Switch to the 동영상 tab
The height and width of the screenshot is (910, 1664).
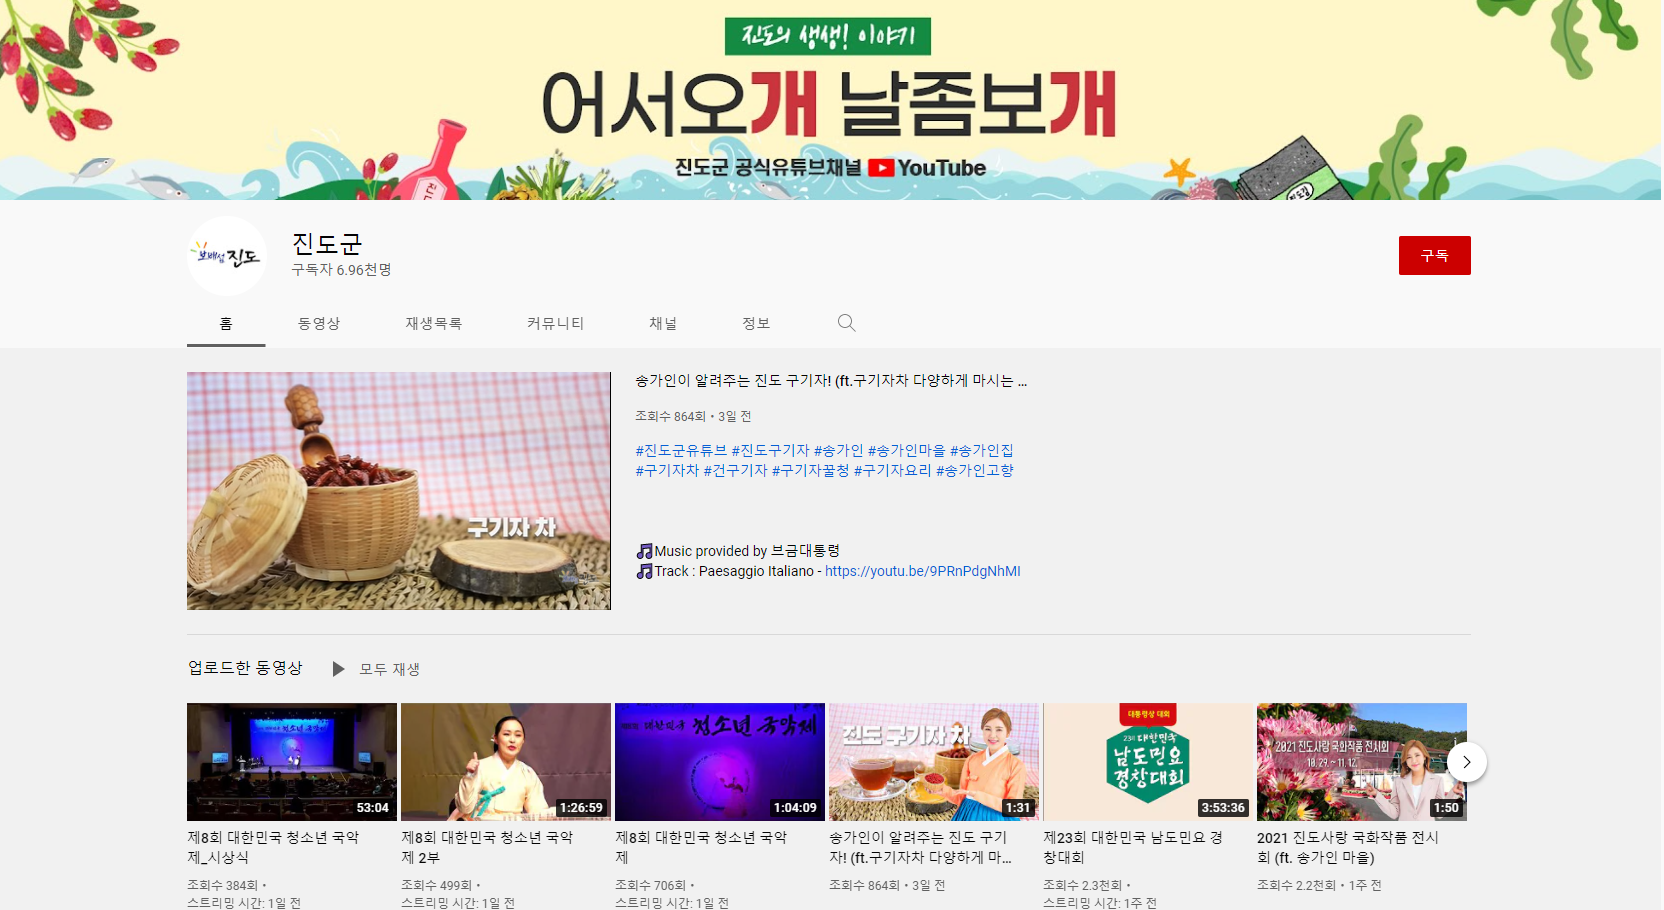(318, 323)
